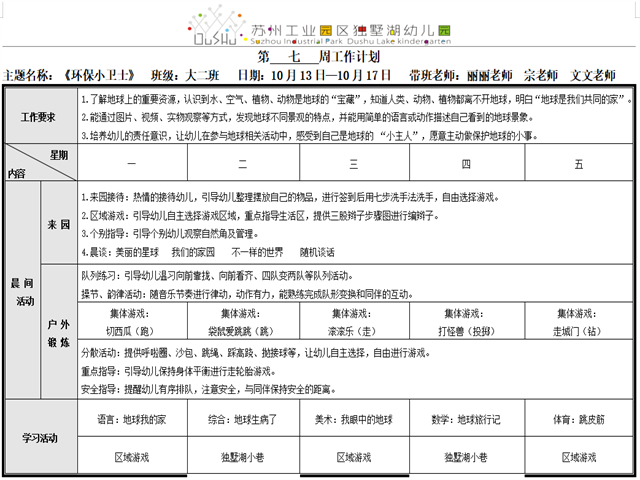Click the 晨间活动 row header

point(22,290)
